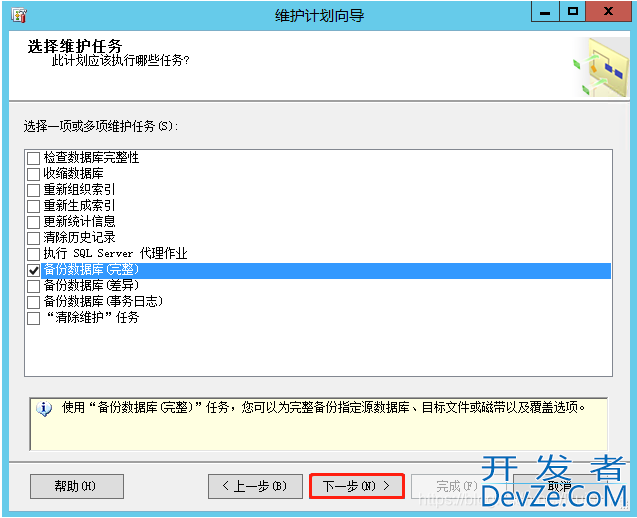Open help via 帮助(H) button
637x518 pixels.
pyautogui.click(x=76, y=486)
